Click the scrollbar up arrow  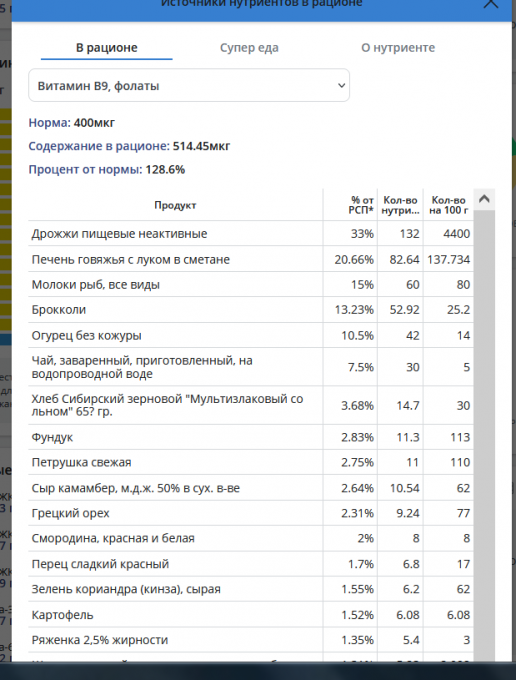[x=484, y=199]
